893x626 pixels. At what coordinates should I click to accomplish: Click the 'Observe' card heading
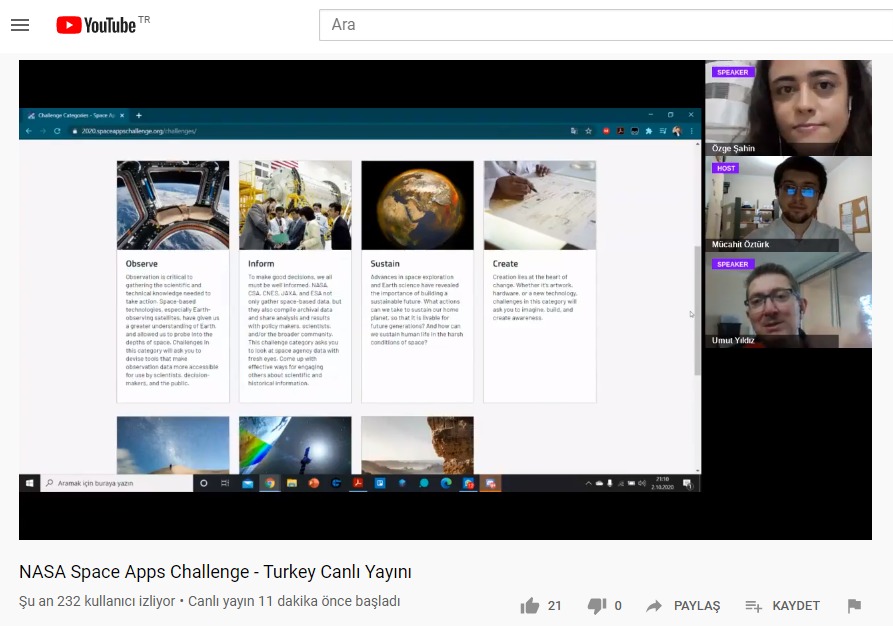(142, 264)
